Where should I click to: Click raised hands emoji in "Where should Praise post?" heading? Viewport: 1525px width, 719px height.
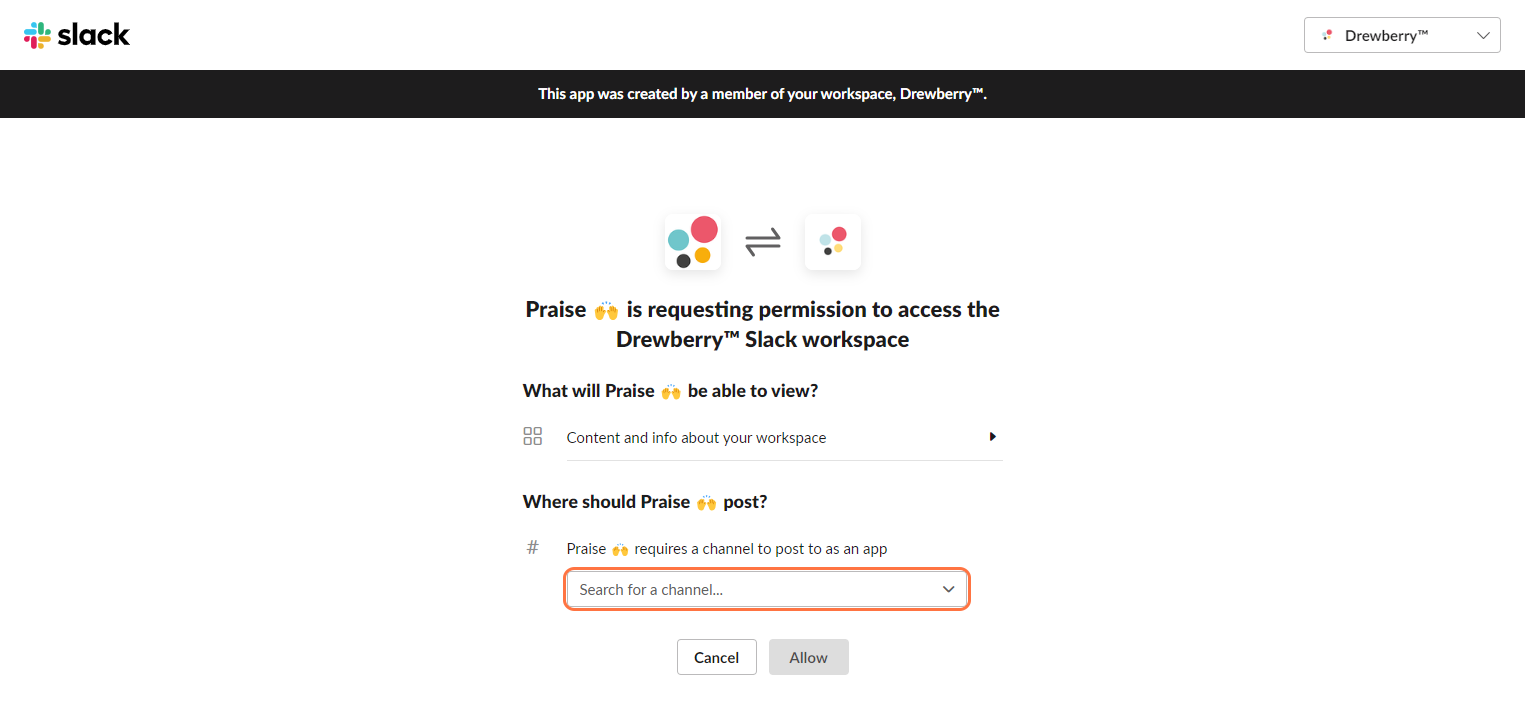(706, 502)
